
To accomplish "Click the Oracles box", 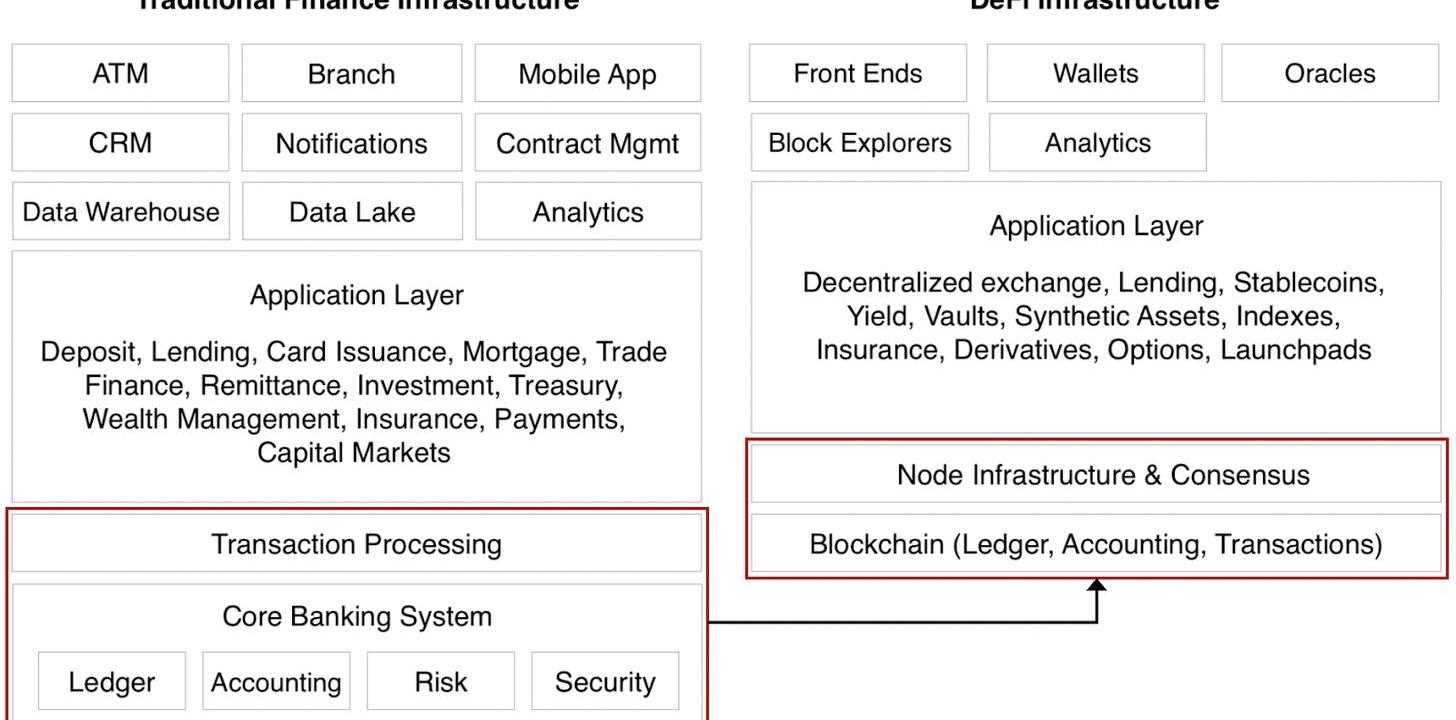I will point(1330,73).
